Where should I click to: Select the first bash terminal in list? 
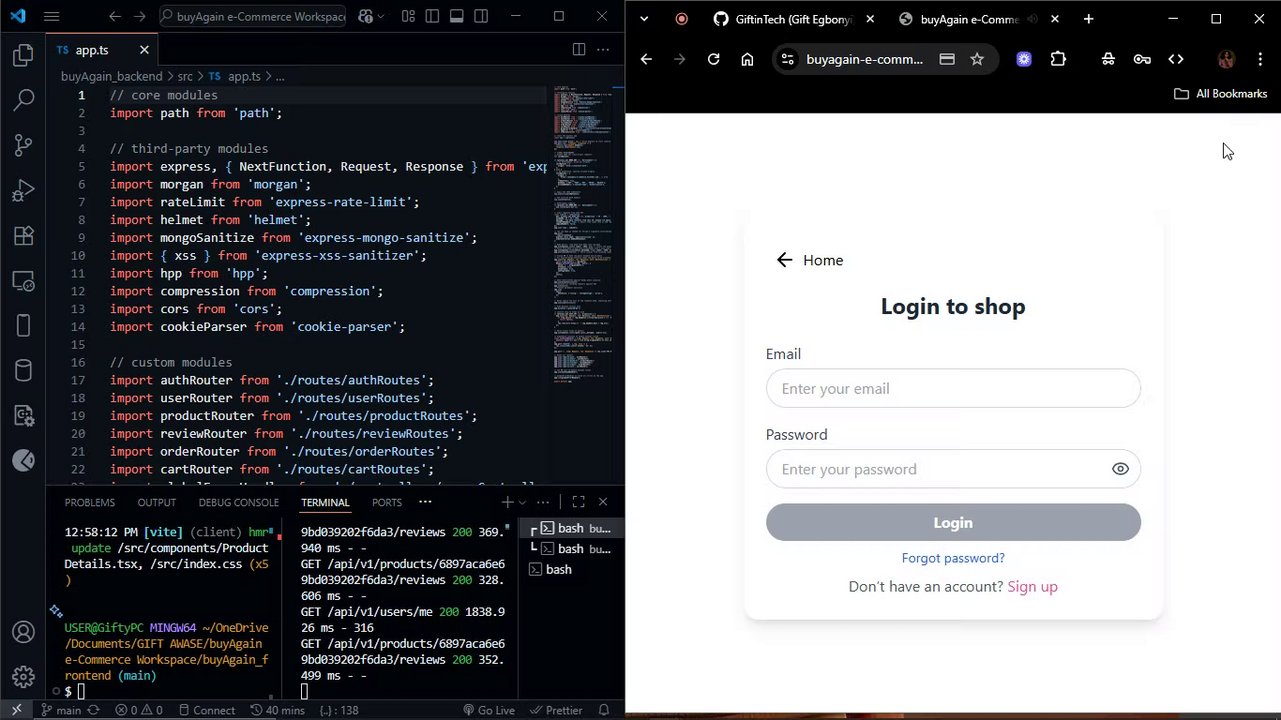[x=571, y=528]
